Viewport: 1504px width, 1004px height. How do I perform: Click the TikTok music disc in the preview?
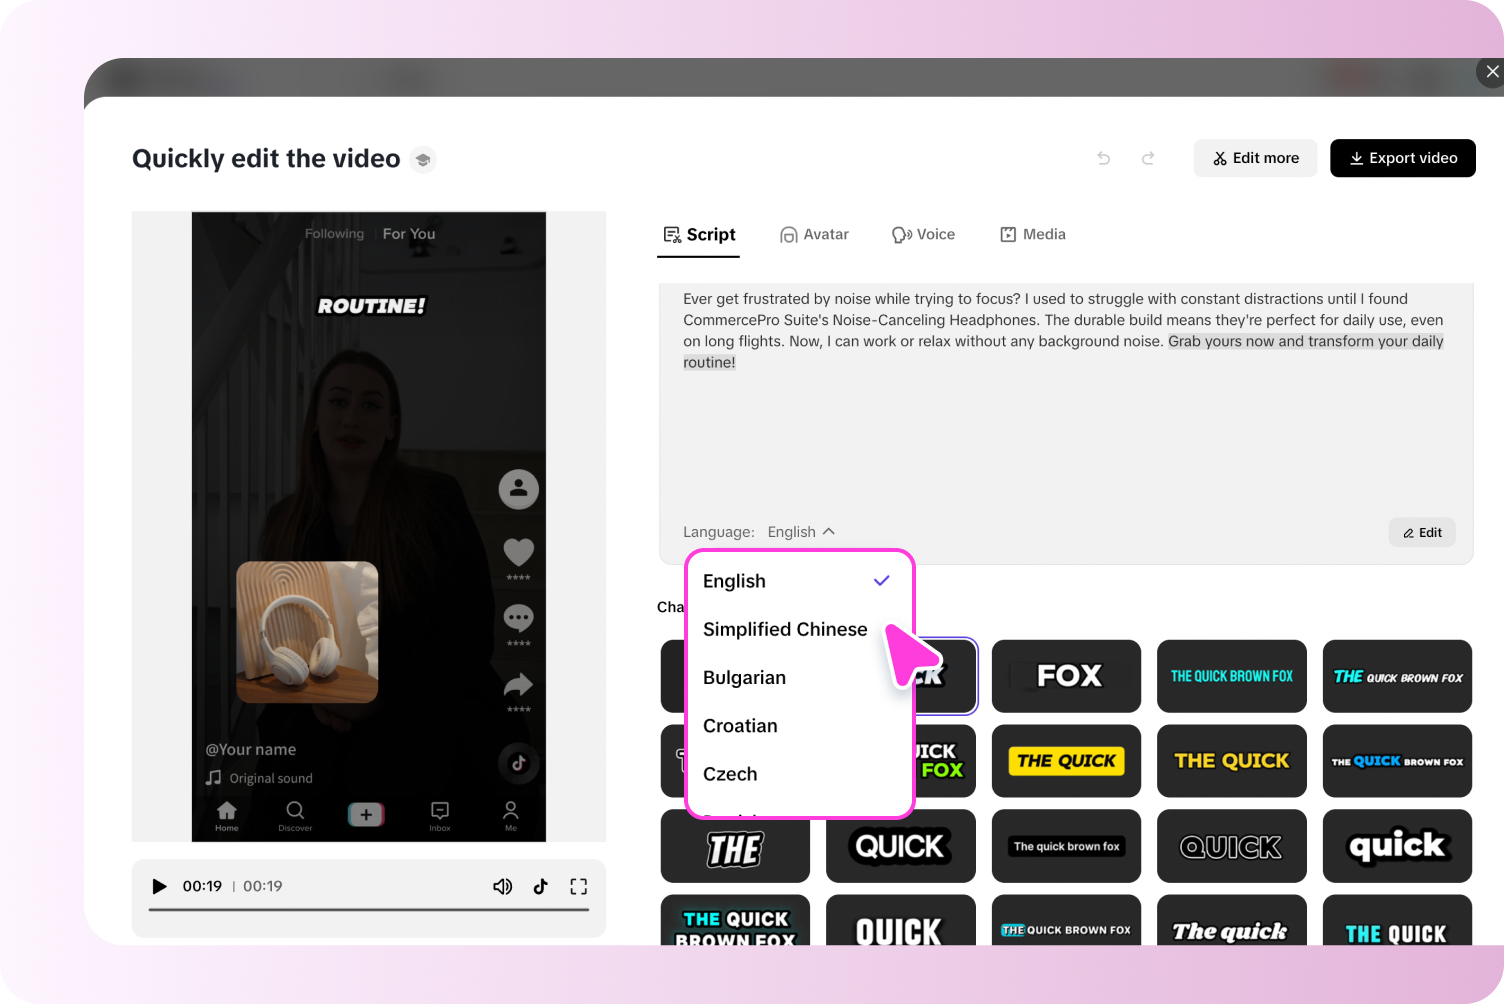click(x=519, y=763)
